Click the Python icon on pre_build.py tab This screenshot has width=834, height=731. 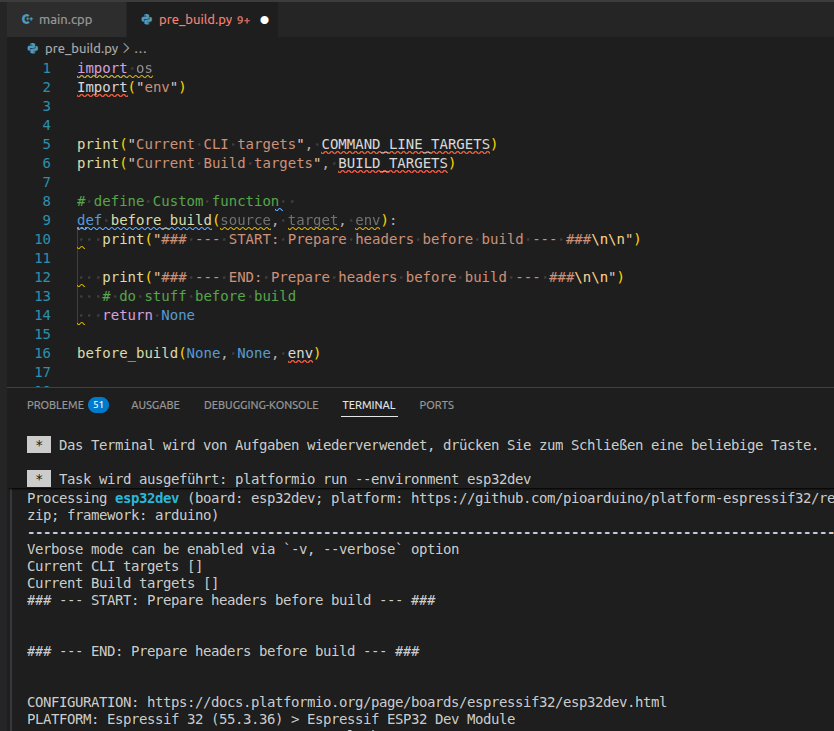(147, 19)
